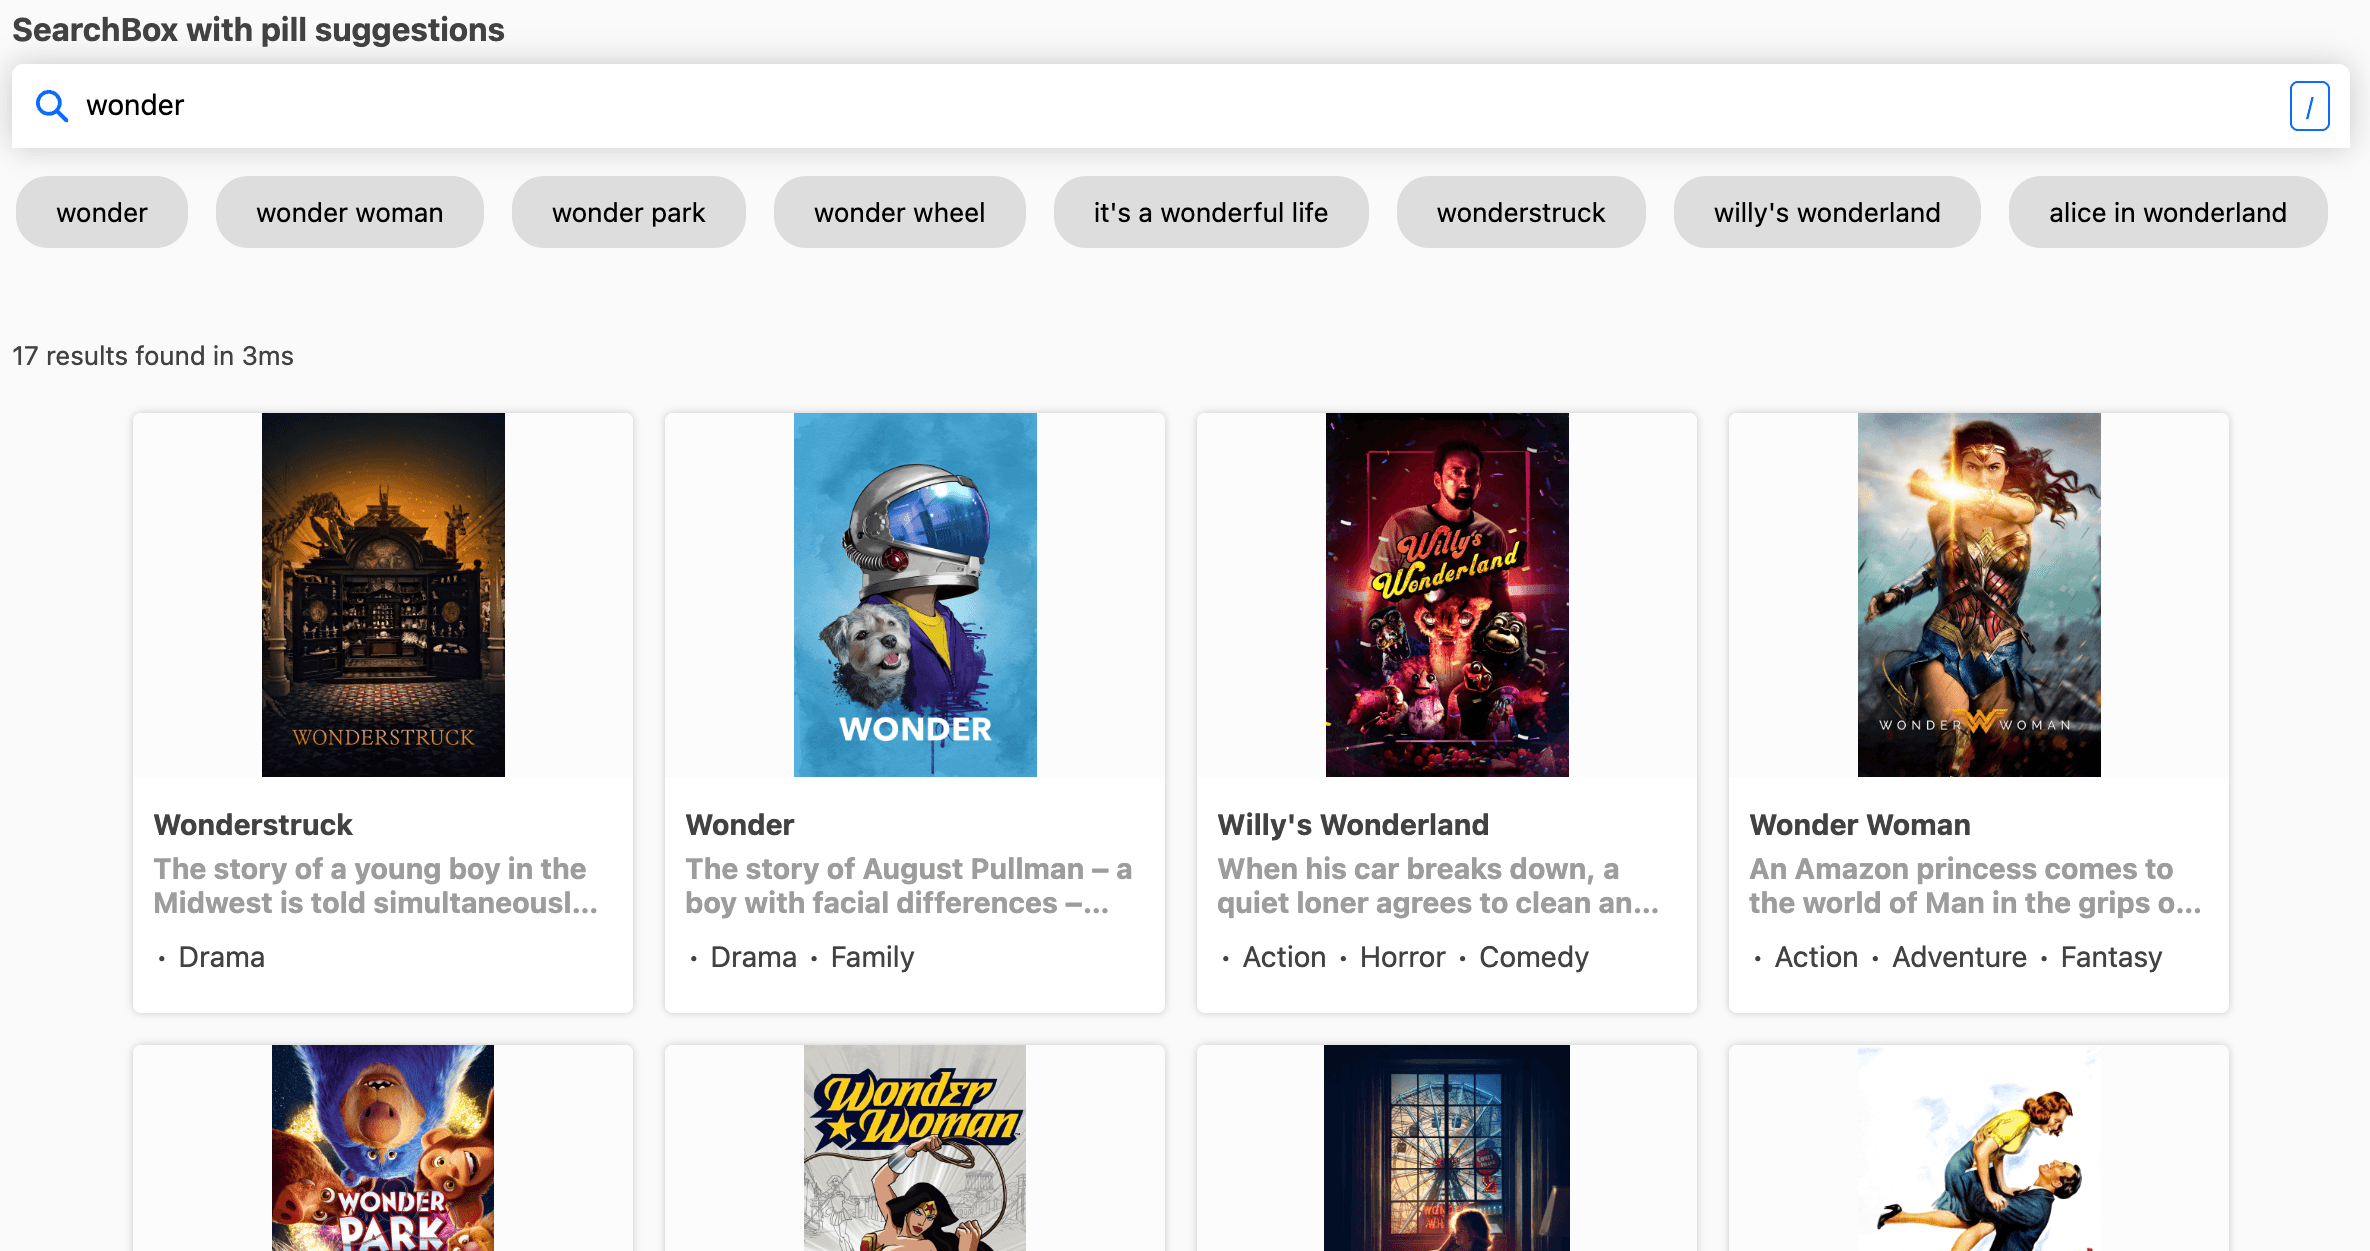The width and height of the screenshot is (2370, 1251).
Task: Select the "wonder" suggestion pill
Action: (101, 212)
